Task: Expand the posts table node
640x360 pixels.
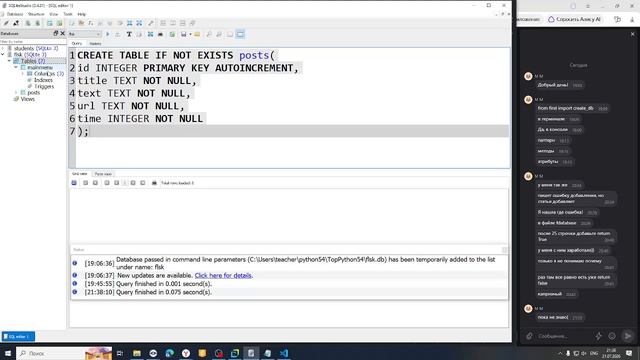Action: click(x=16, y=93)
